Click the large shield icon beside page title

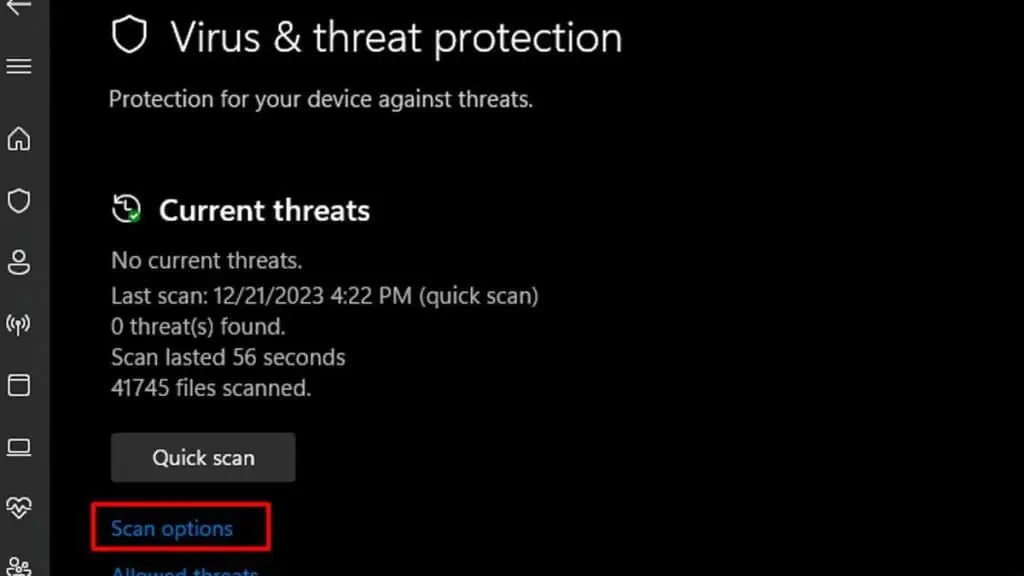[x=129, y=35]
